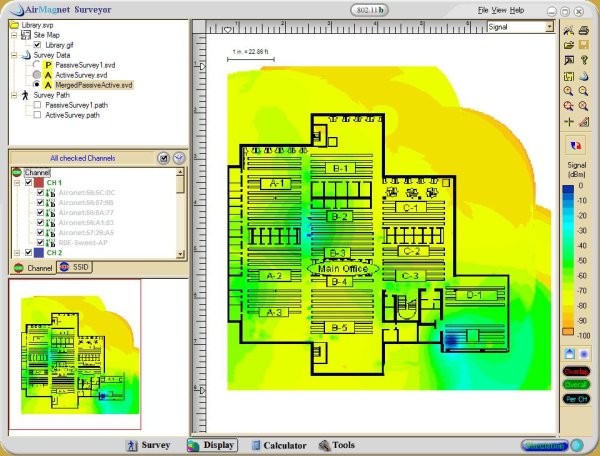Click the CH 2 blue color swatch

pos(39,252)
